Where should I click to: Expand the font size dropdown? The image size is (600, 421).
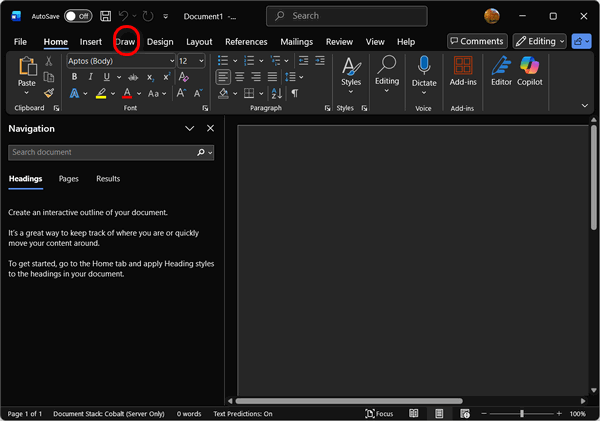[202, 61]
